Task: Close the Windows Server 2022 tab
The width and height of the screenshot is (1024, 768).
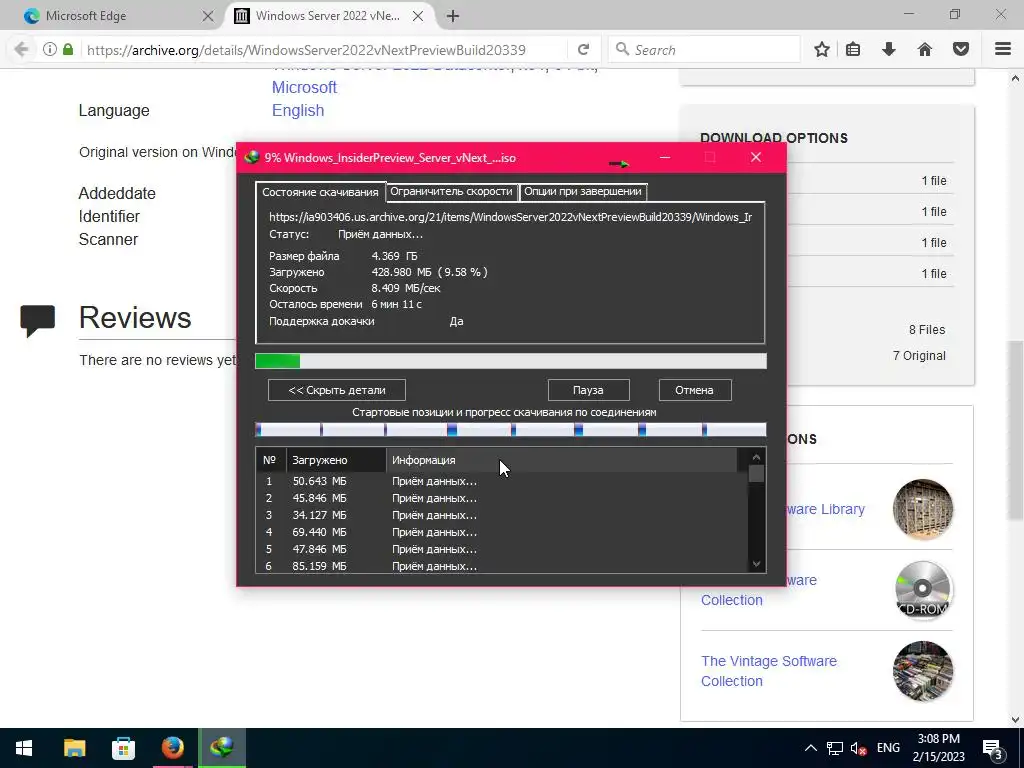Action: (x=418, y=16)
